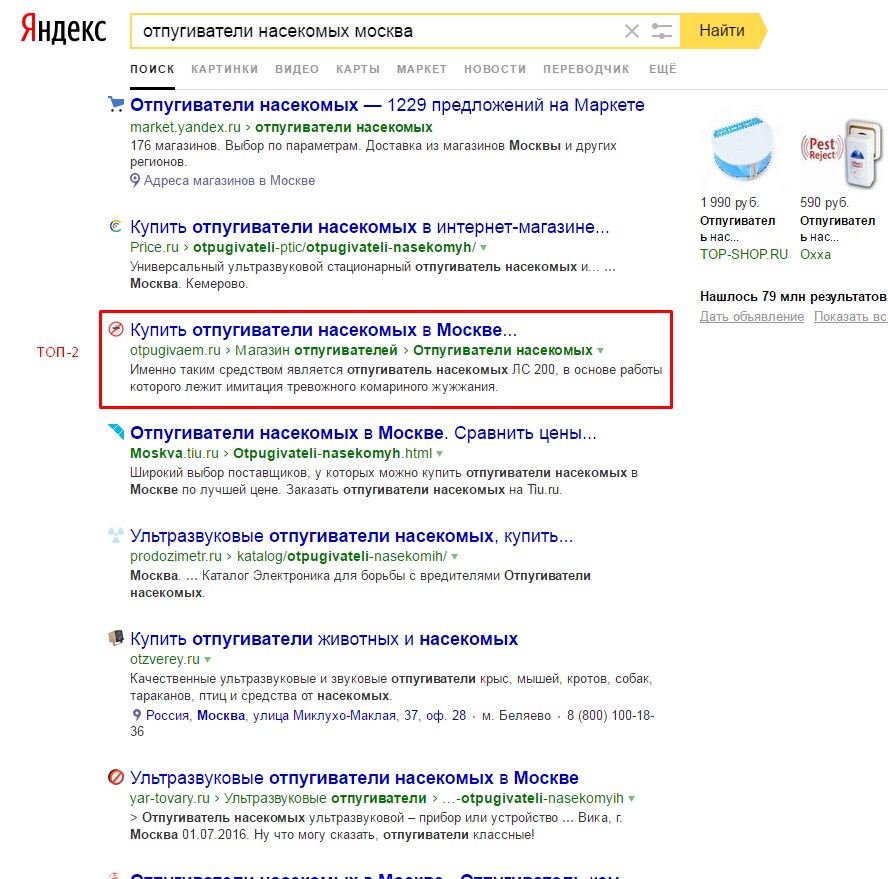Click the otpugivaem.ru favicon
The image size is (888, 879).
tap(116, 329)
